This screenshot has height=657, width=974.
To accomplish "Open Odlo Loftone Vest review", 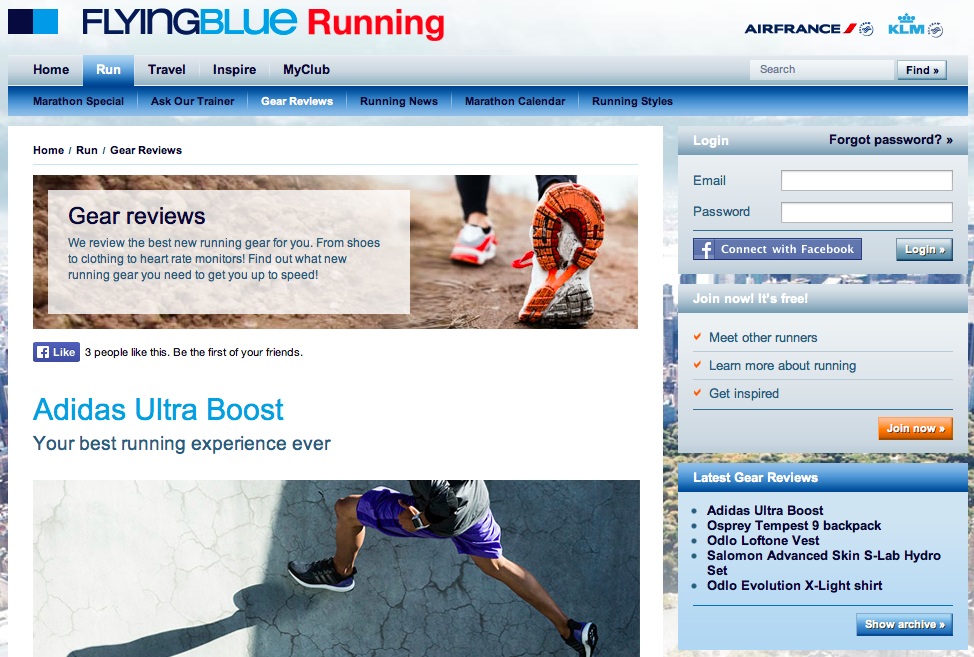I will [x=763, y=540].
